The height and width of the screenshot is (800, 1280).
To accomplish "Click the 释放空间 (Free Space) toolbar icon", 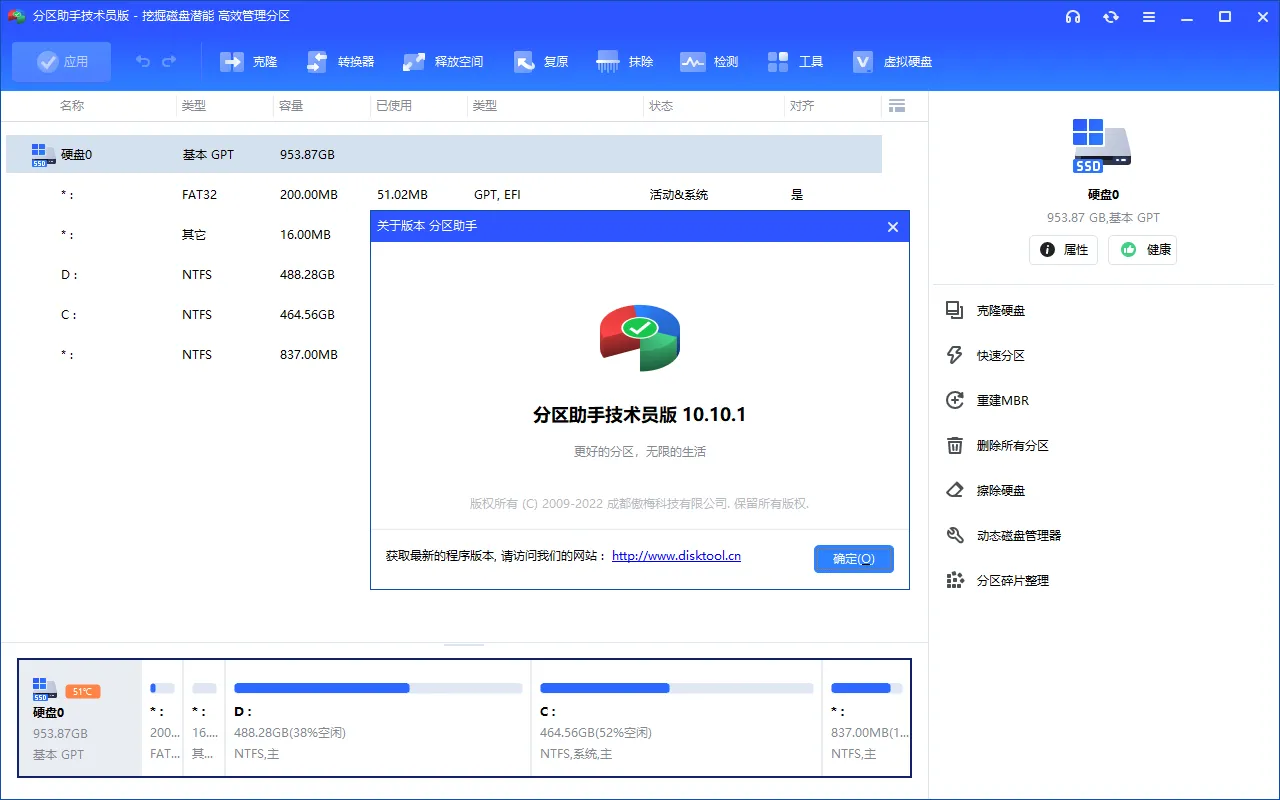I will [x=442, y=61].
